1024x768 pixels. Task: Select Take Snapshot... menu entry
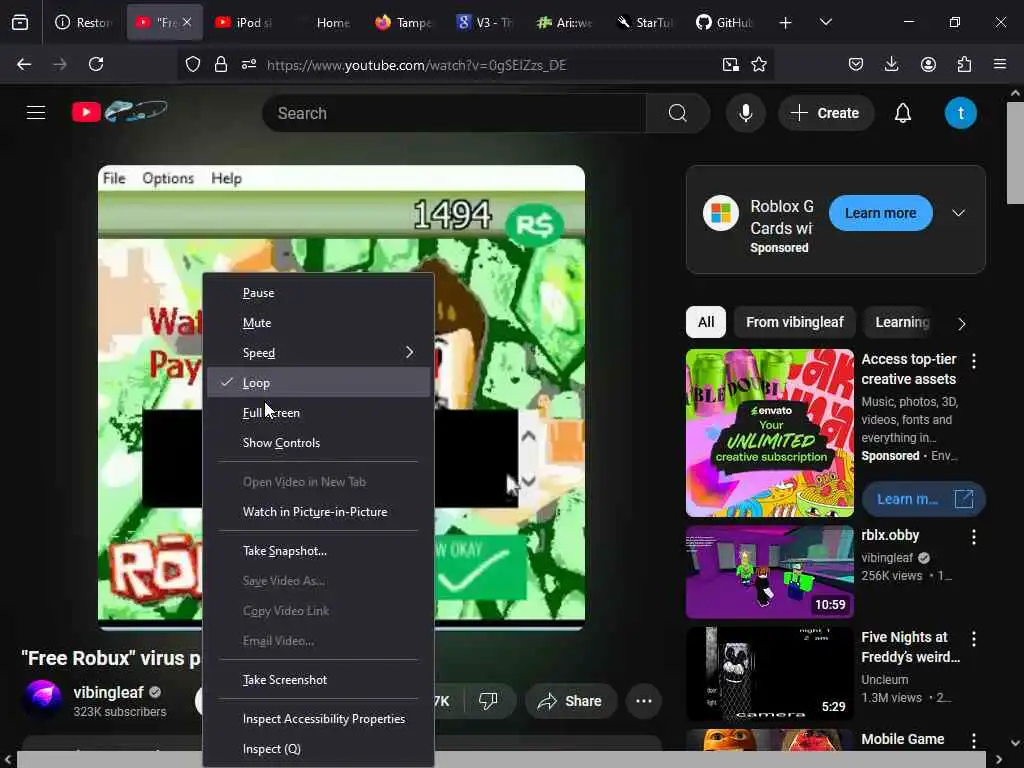pyautogui.click(x=319, y=551)
